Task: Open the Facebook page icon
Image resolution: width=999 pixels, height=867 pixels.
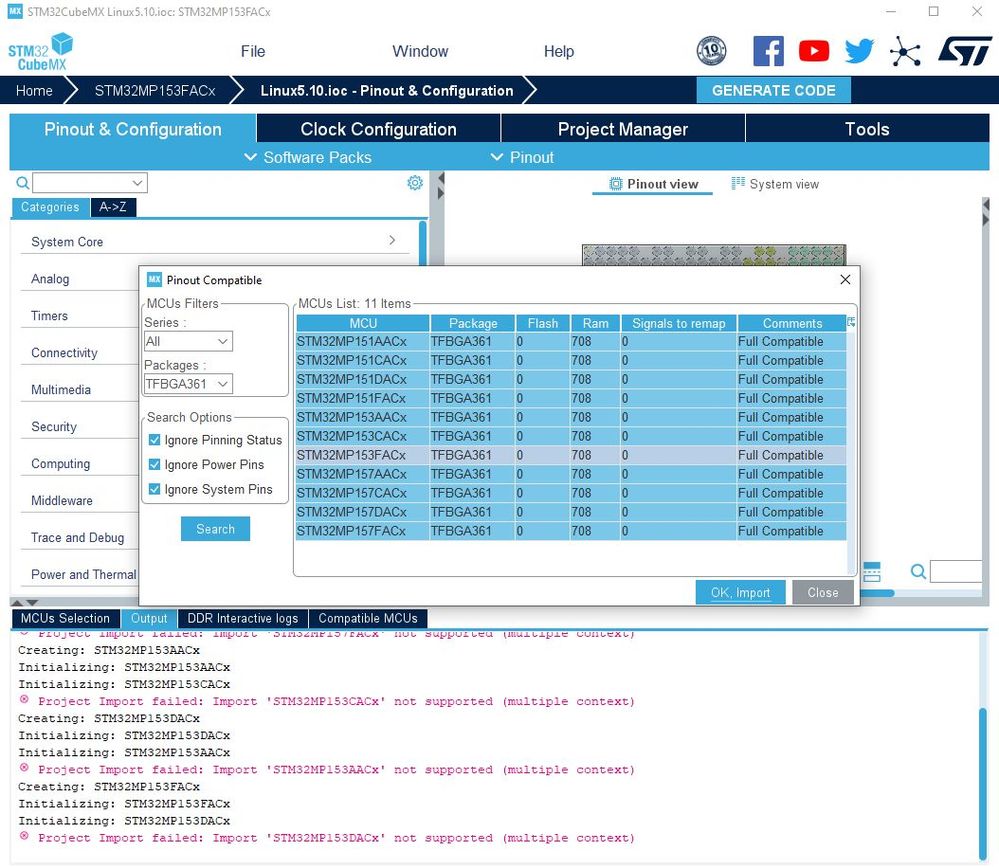Action: [768, 51]
